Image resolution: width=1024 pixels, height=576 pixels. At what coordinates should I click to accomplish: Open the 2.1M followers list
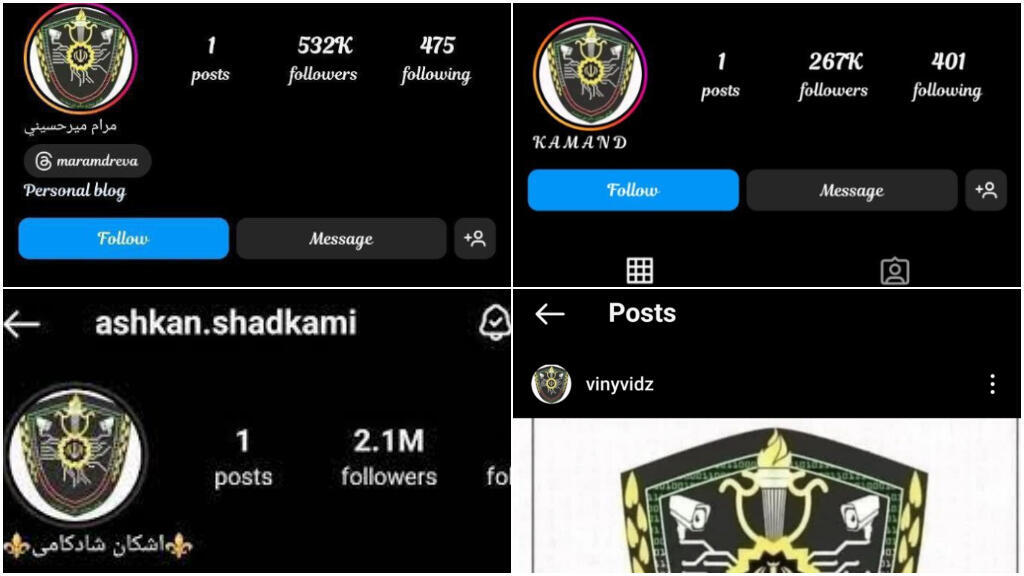389,458
